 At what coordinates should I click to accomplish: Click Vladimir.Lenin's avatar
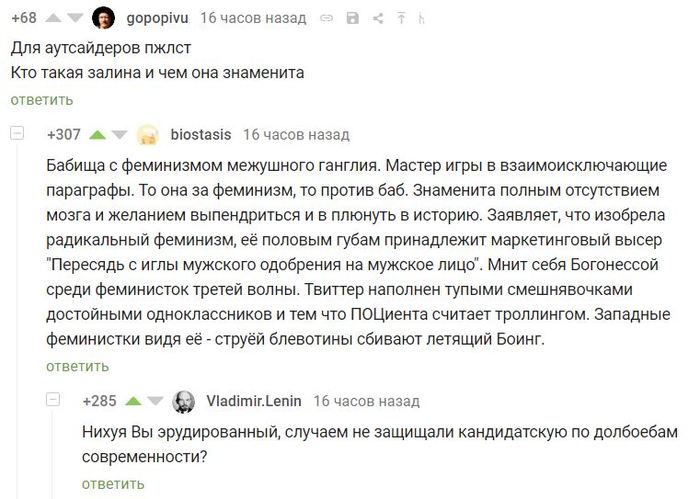tap(184, 402)
